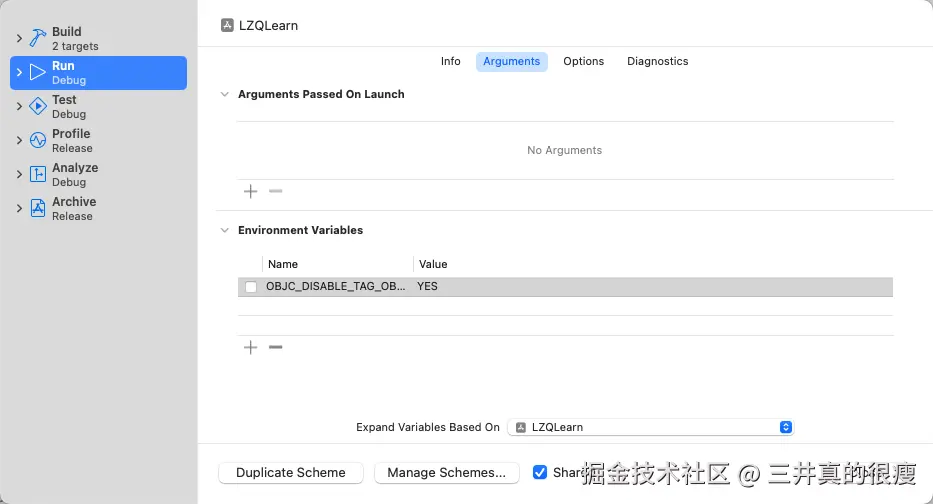
Task: Select the Archive Release row
Action: pos(98,208)
